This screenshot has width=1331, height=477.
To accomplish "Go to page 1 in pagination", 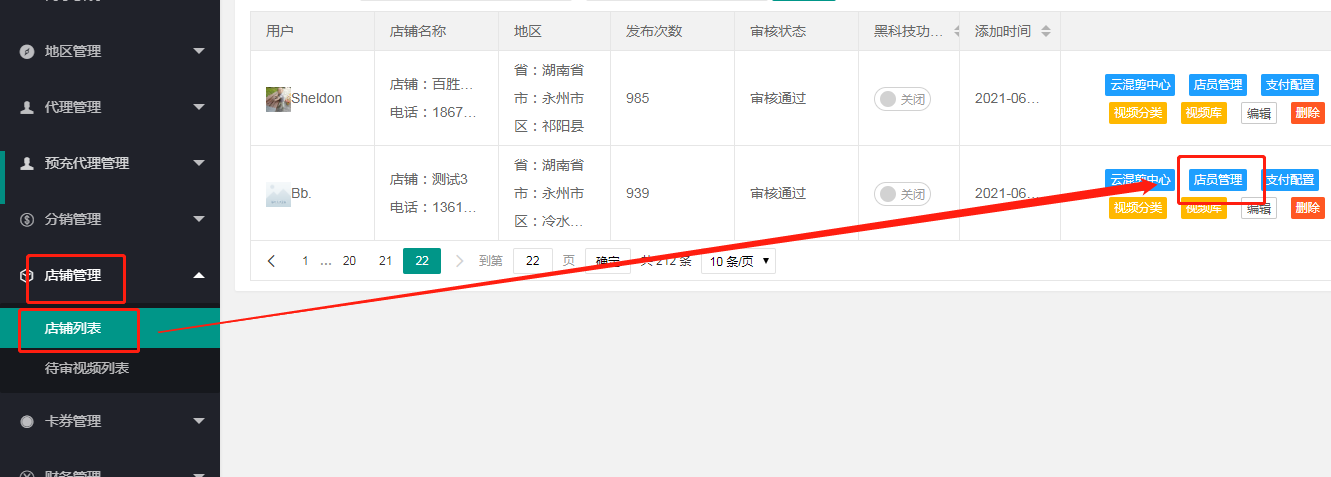I will pos(305,261).
